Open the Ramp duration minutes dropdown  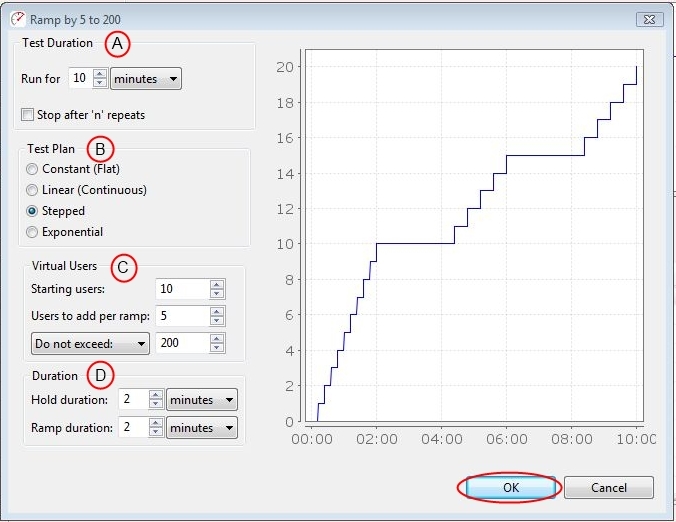(x=202, y=428)
